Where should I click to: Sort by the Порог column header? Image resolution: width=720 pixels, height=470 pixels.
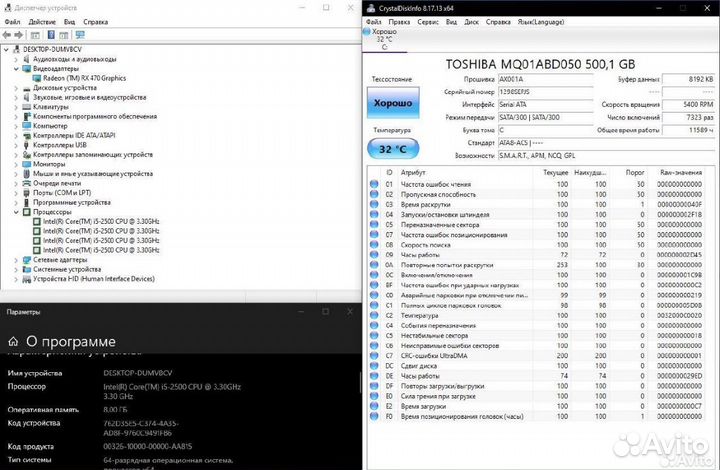coord(635,173)
